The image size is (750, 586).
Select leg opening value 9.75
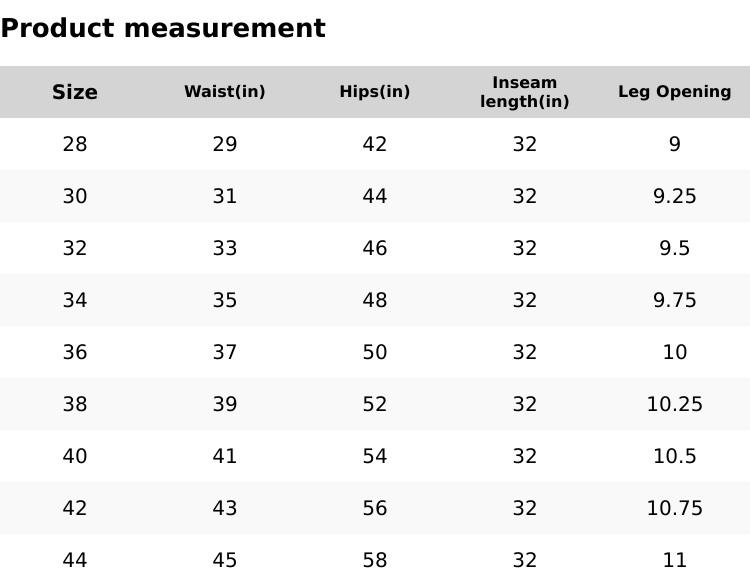[x=675, y=300]
